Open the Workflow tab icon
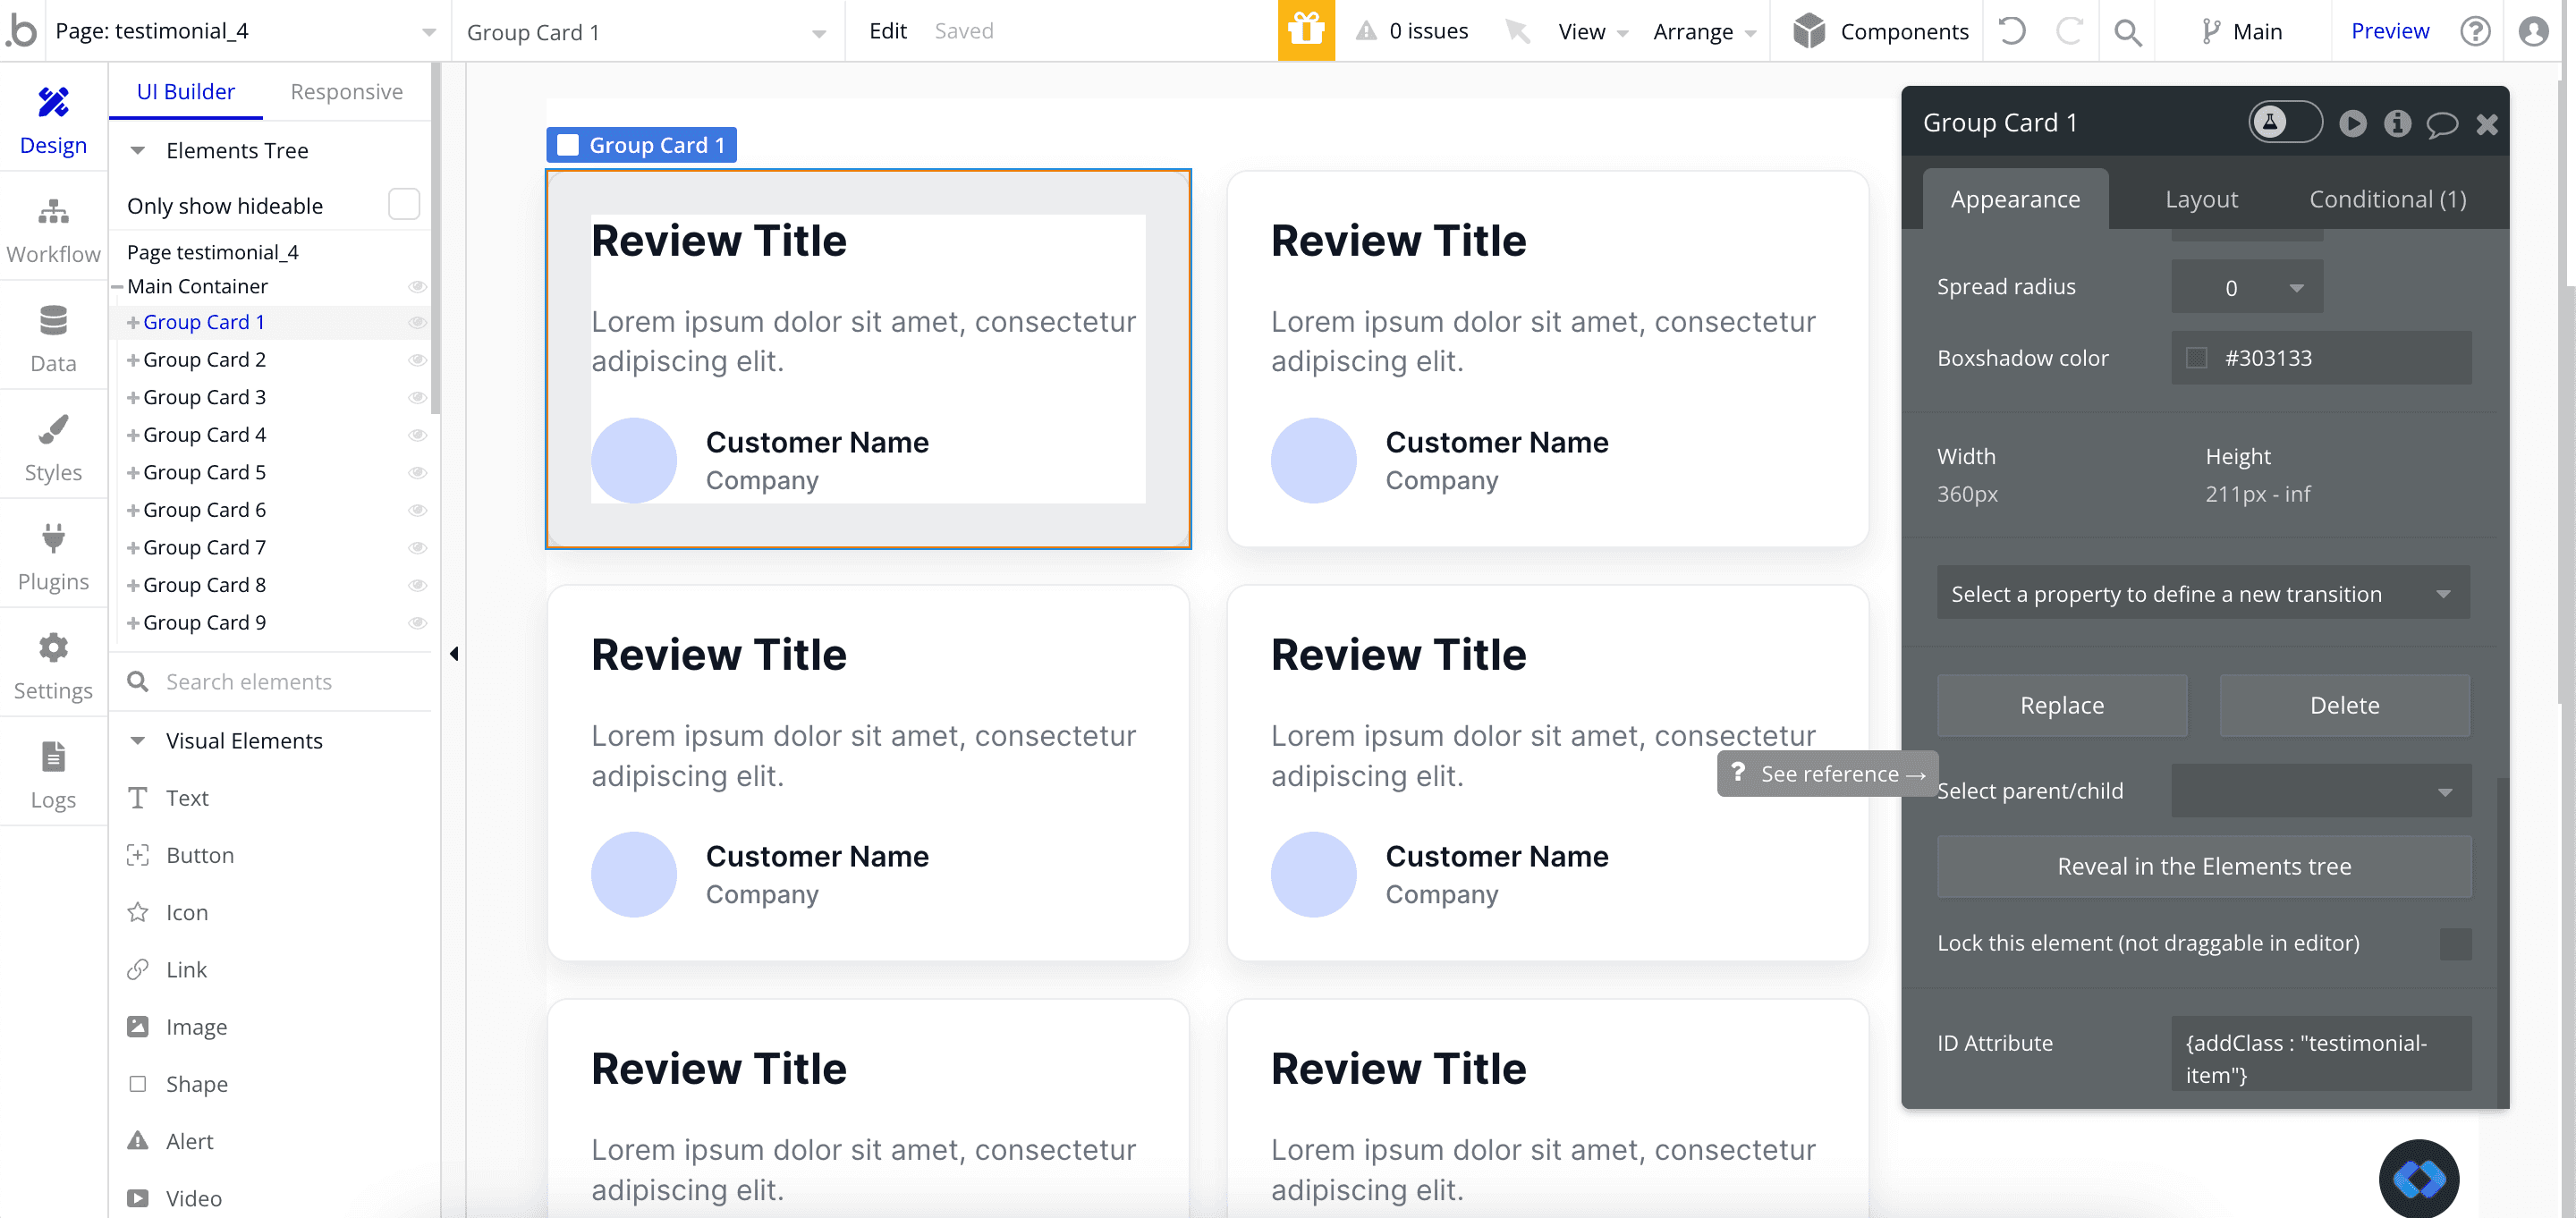The width and height of the screenshot is (2576, 1218). (x=53, y=212)
